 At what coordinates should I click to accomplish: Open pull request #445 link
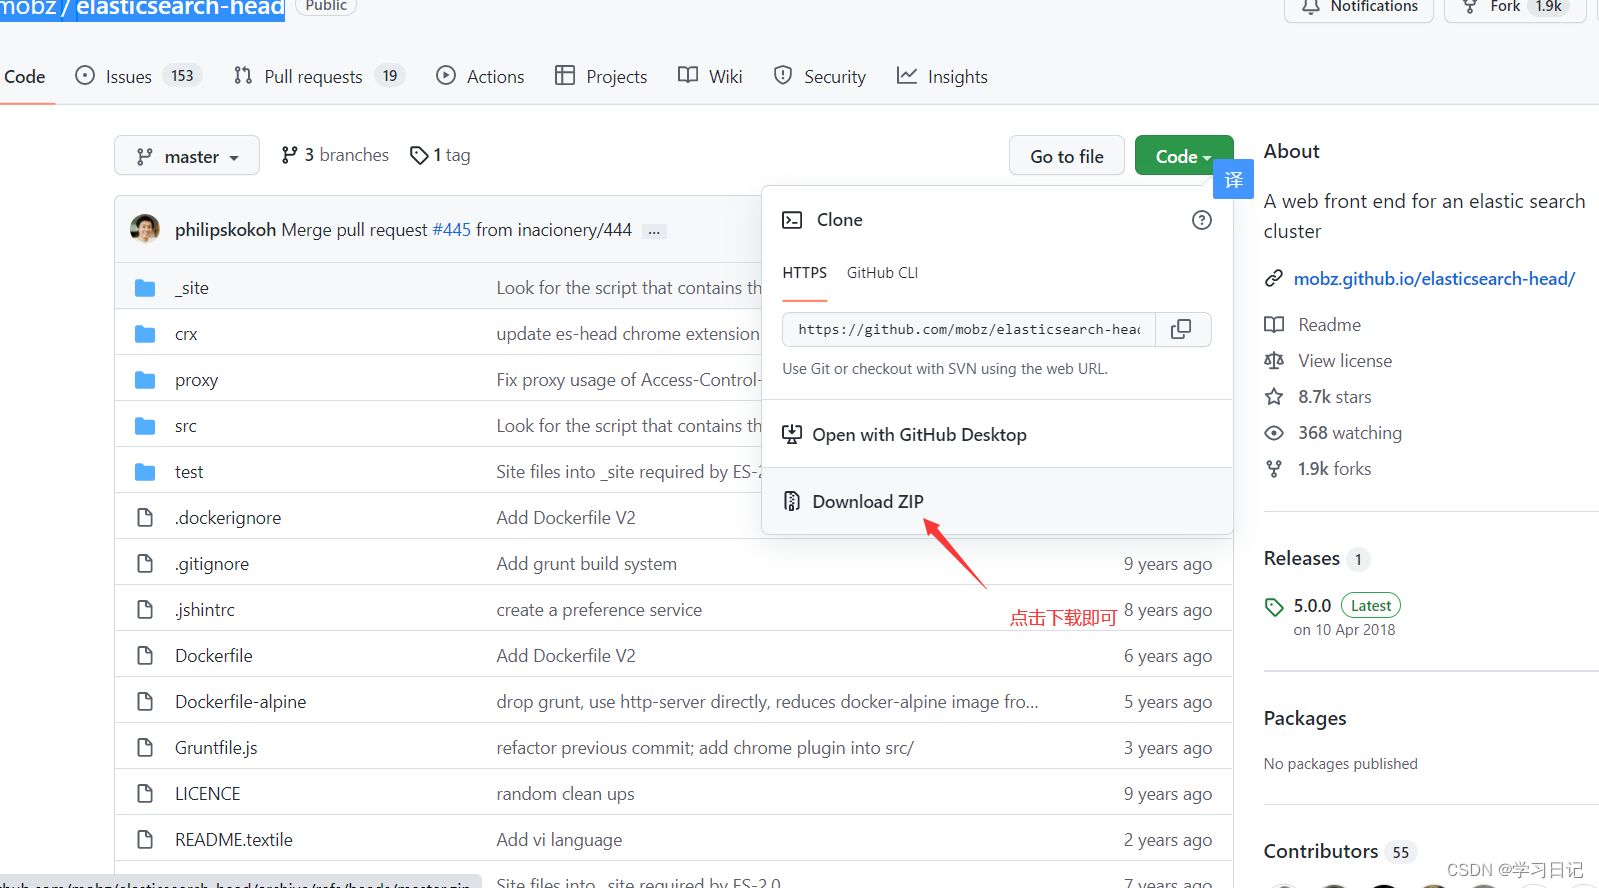click(x=451, y=229)
